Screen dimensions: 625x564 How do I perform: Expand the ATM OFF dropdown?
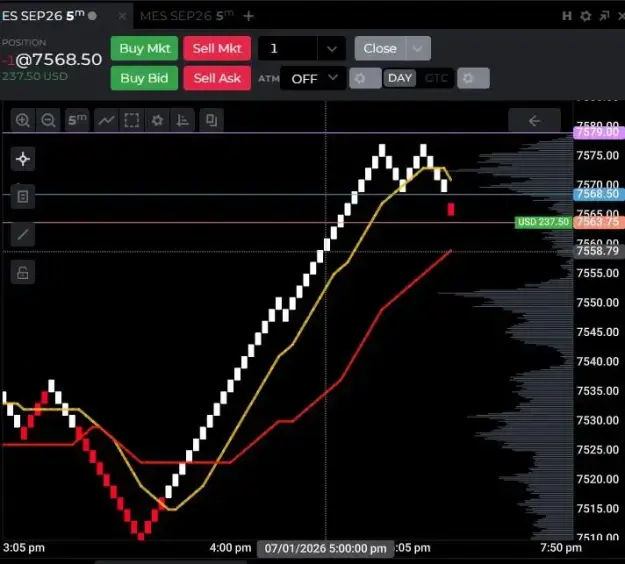(313, 79)
